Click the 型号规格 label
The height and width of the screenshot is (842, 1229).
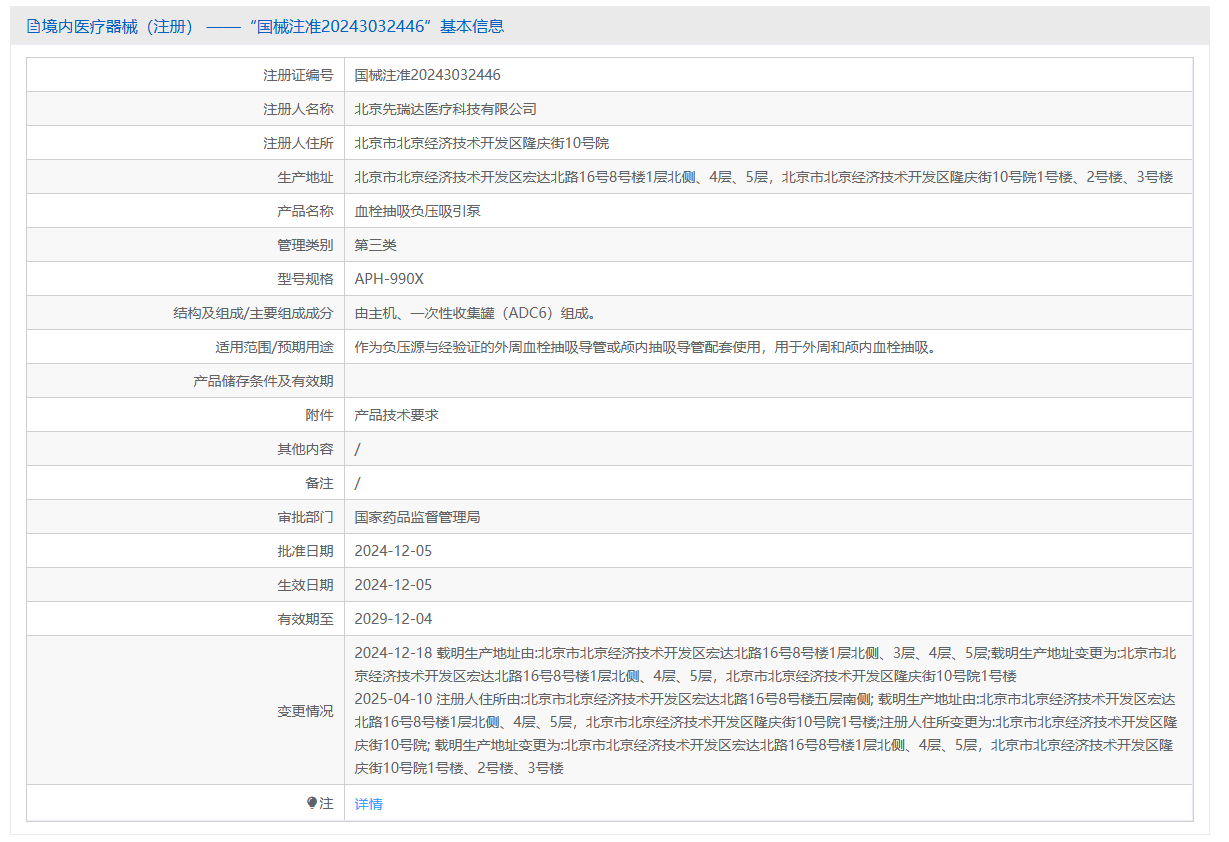(x=305, y=279)
